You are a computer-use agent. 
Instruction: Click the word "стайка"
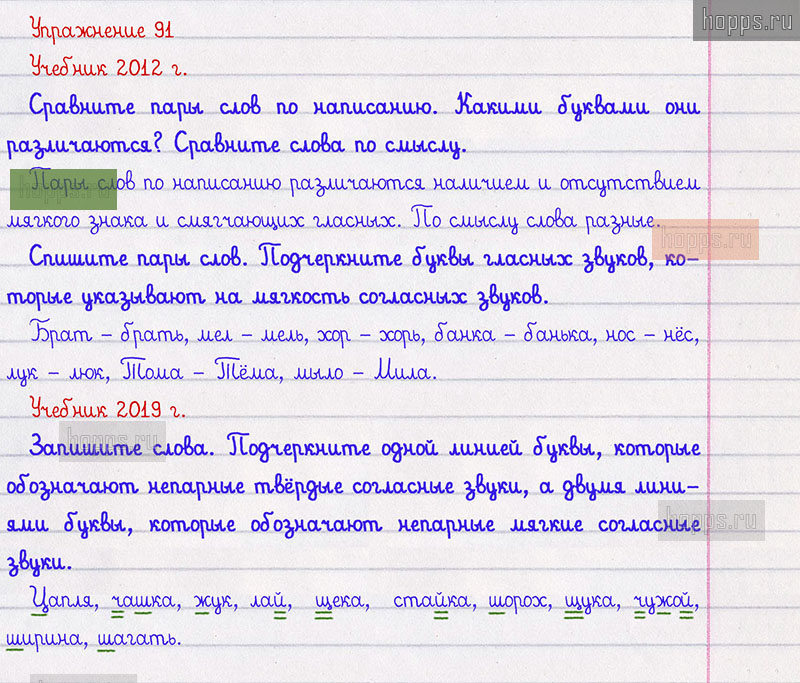tap(432, 600)
